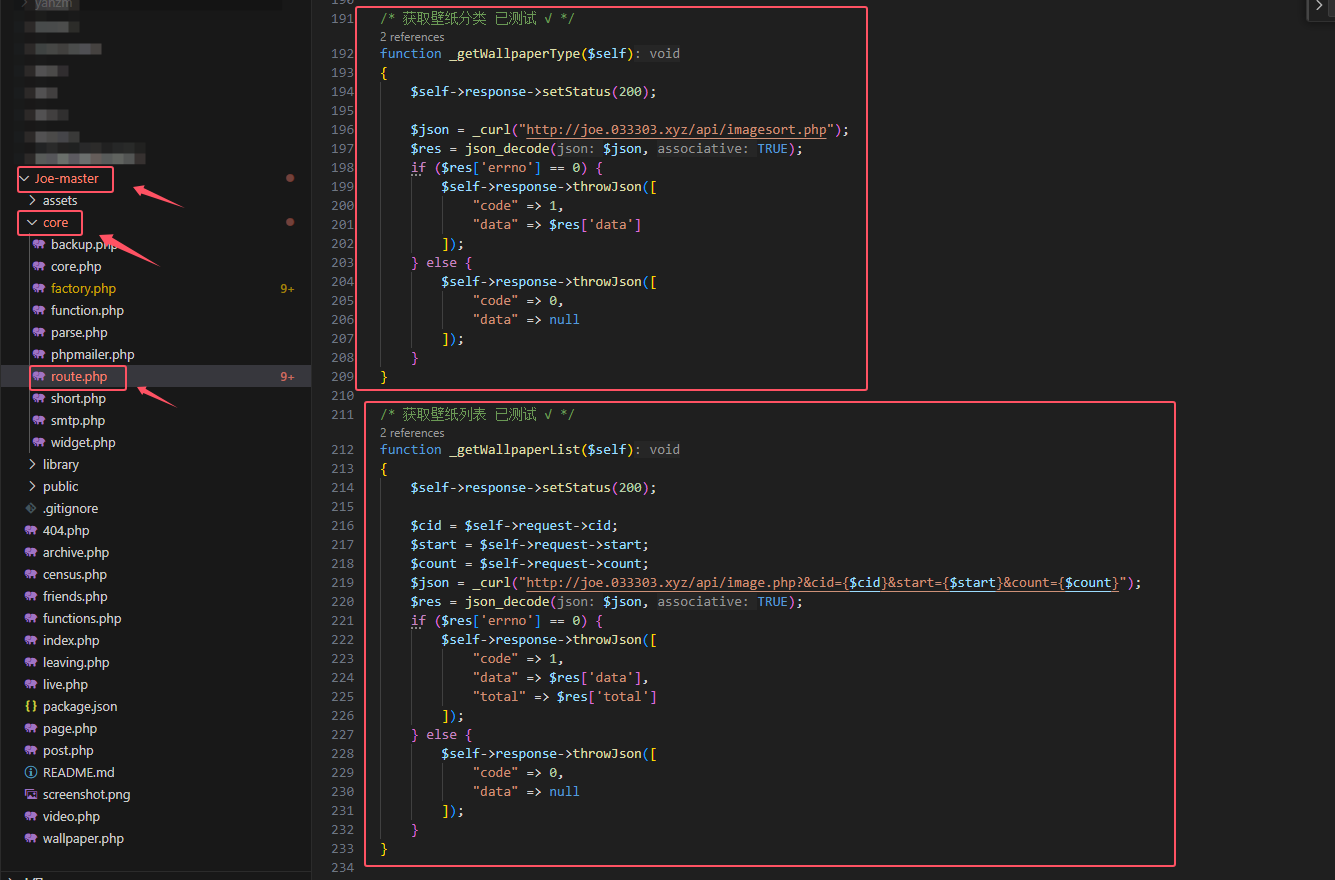Viewport: 1335px width, 880px height.
Task: Click the PHP icon beside route.php
Action: (x=39, y=377)
